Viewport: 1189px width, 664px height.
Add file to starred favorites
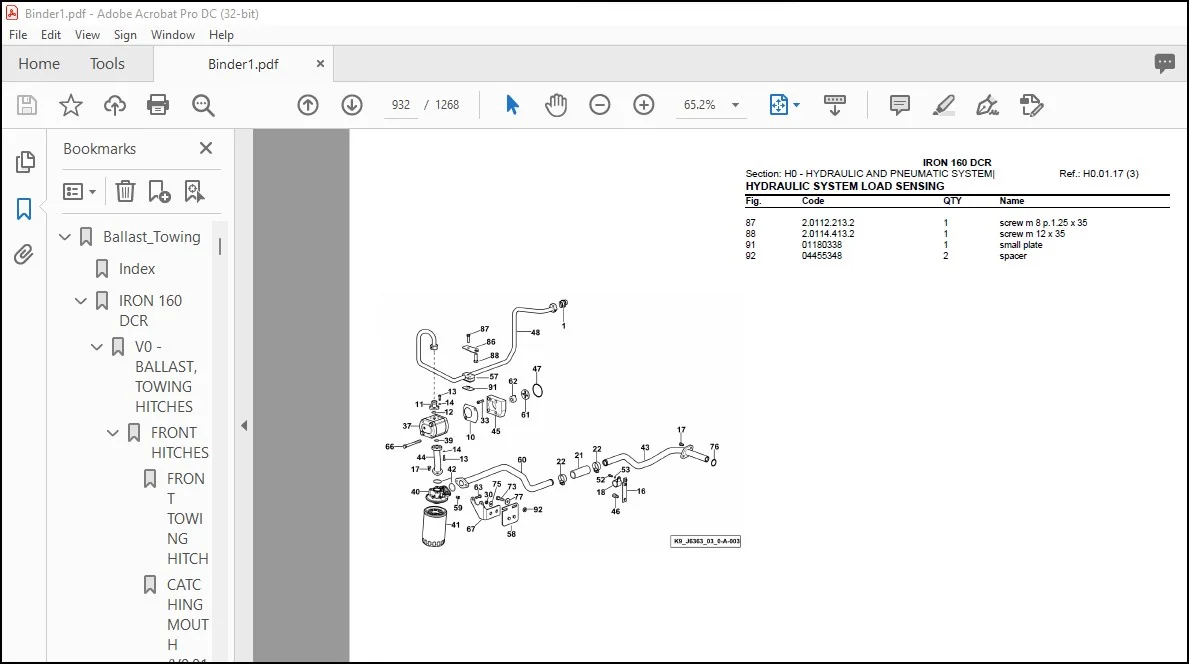click(71, 105)
